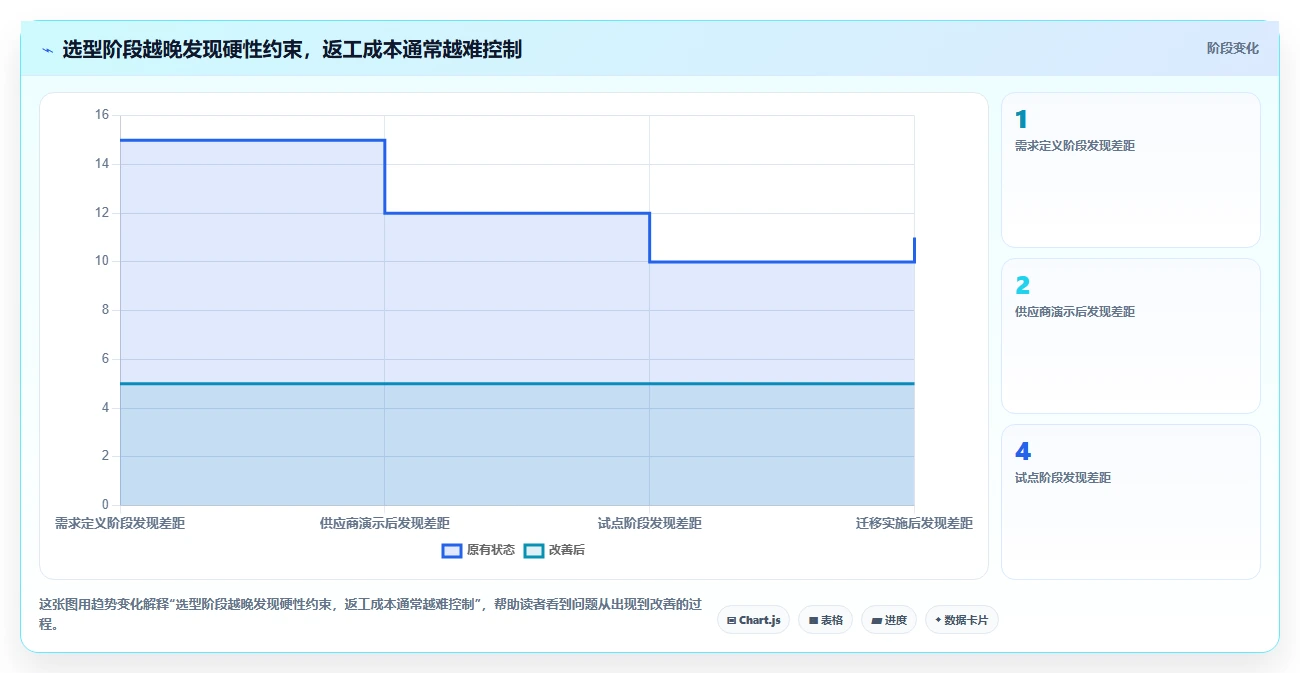Open card 2 供应商演示后发现差距
The image size is (1300, 673).
(1131, 336)
